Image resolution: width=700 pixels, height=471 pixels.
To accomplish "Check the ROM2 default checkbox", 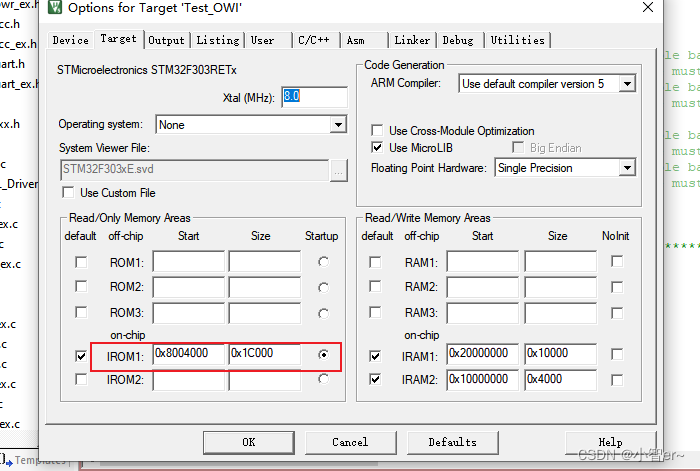I will pyautogui.click(x=81, y=286).
